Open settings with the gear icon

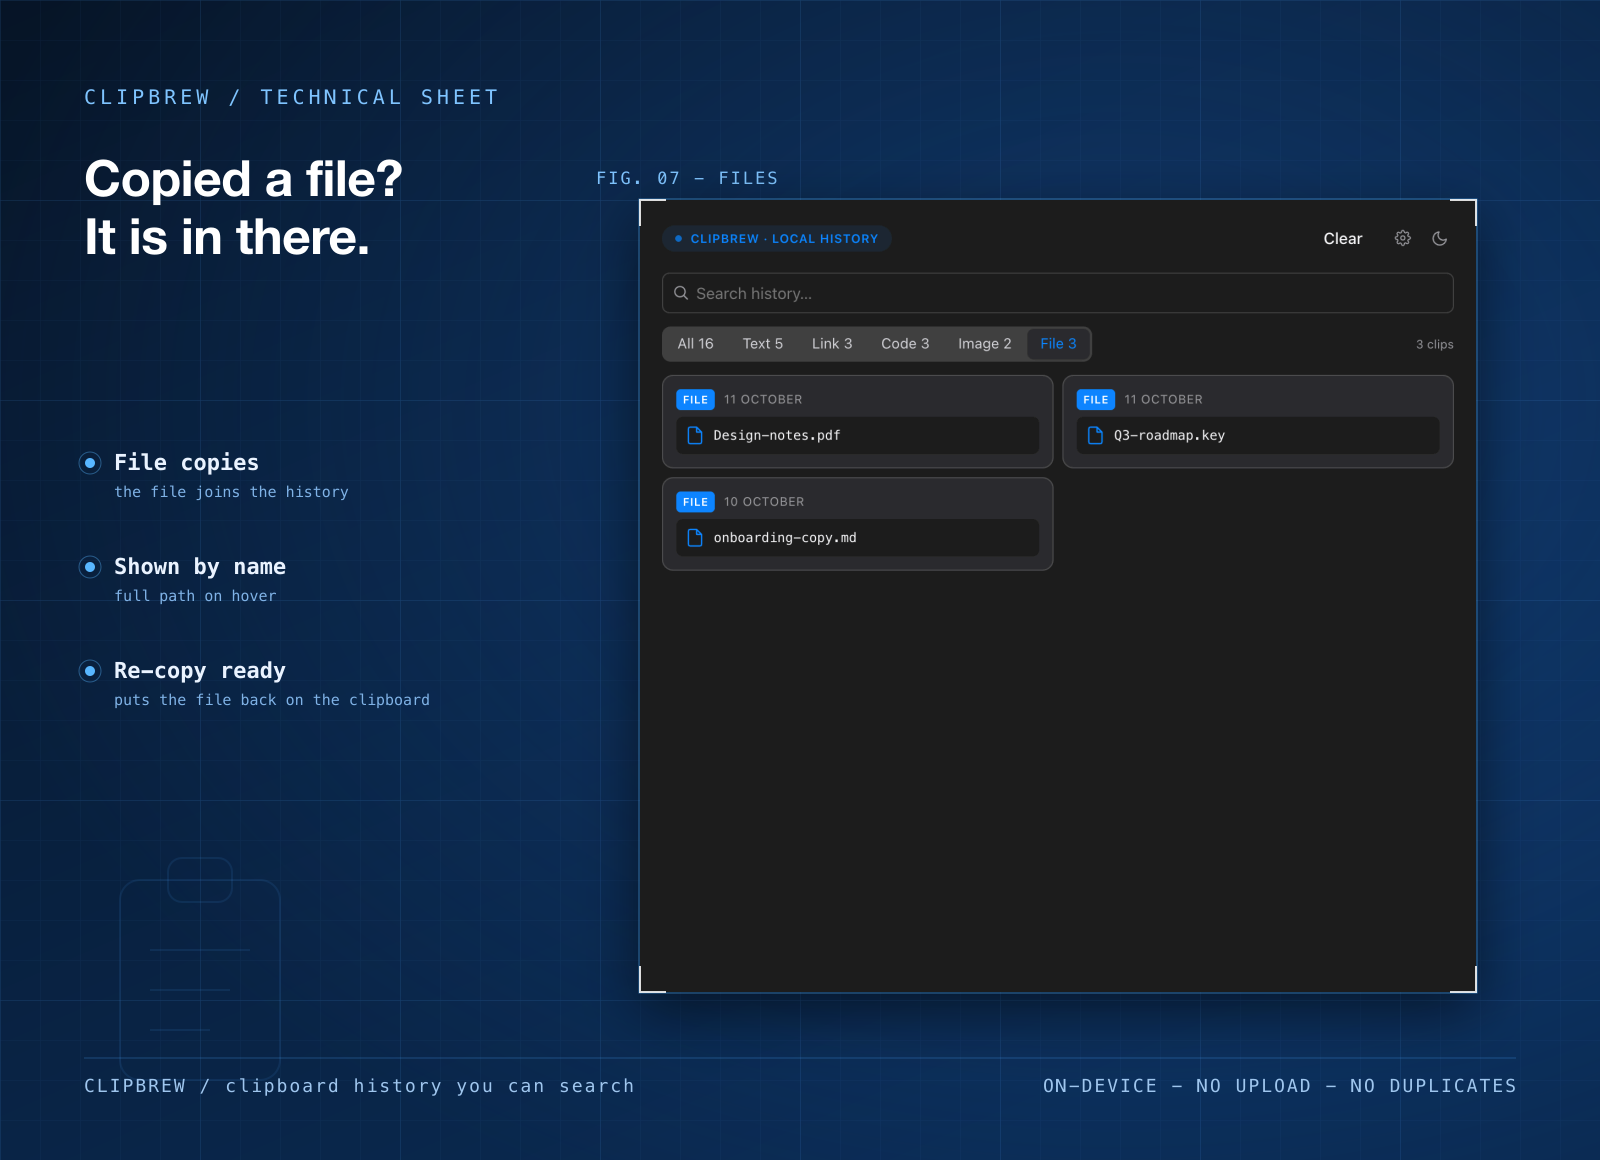[x=1403, y=238]
